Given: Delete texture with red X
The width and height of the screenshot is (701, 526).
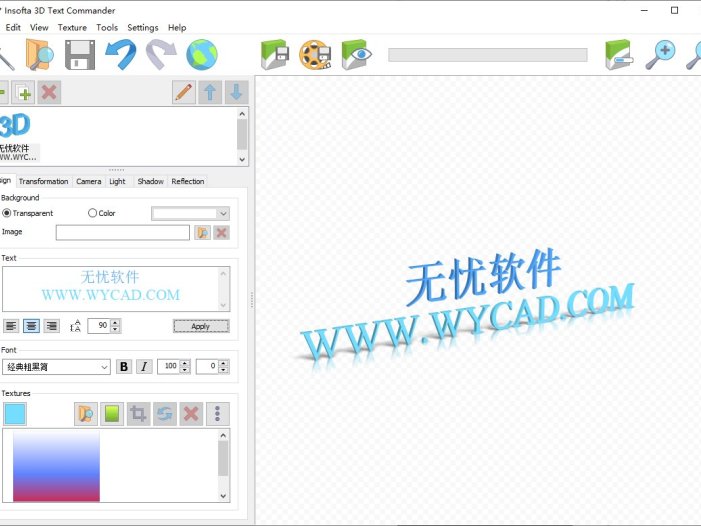Looking at the screenshot, I should point(191,414).
